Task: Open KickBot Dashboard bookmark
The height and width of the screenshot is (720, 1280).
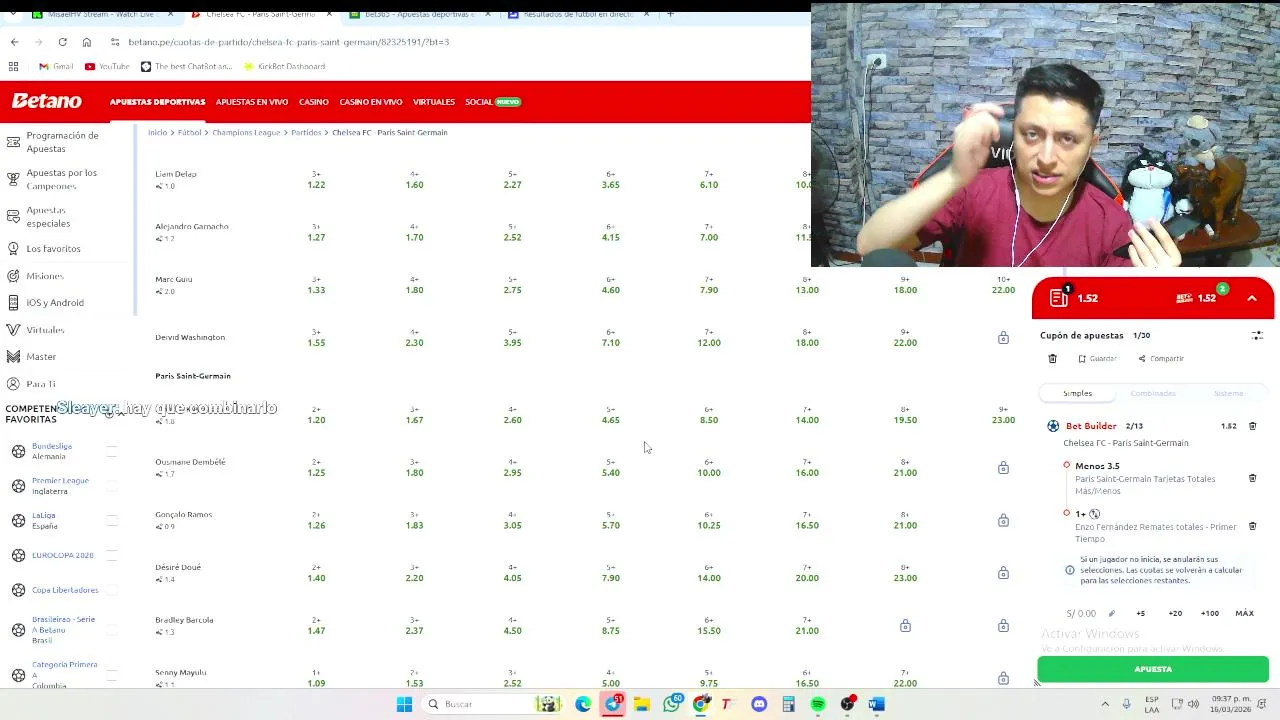Action: [x=283, y=66]
